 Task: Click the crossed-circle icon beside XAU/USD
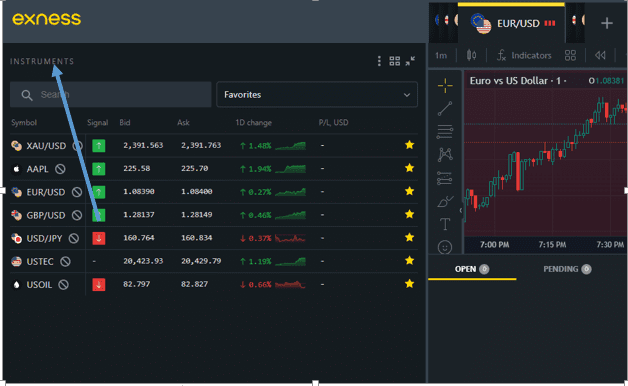pyautogui.click(x=77, y=146)
